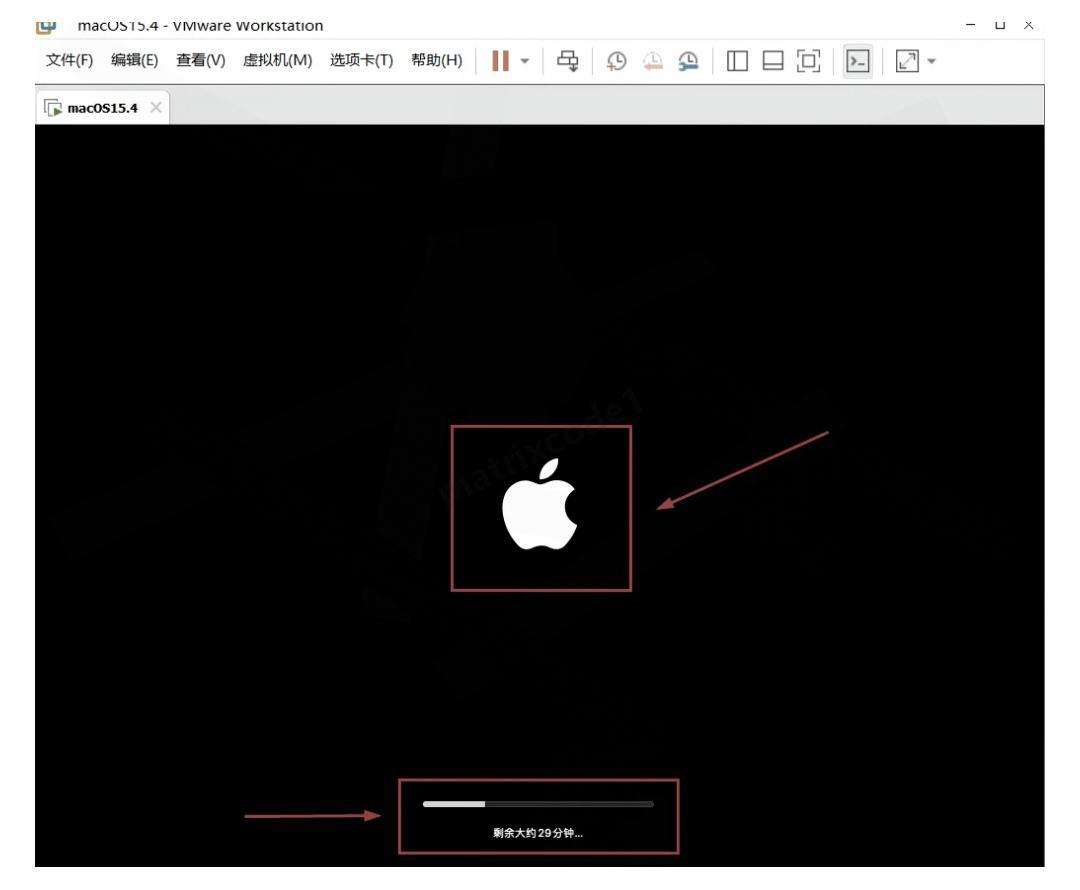
Task: Open the 编辑(E) menu
Action: [x=134, y=61]
